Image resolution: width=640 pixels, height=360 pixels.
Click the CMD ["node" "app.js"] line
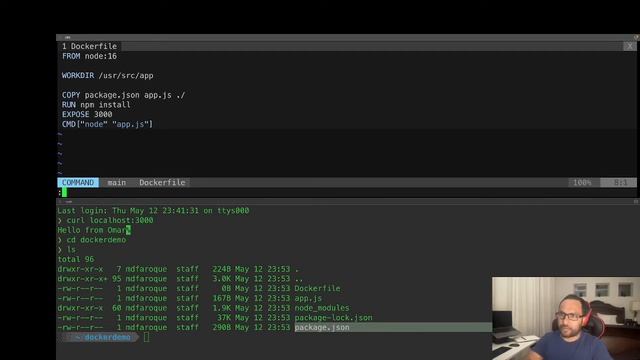(x=107, y=124)
